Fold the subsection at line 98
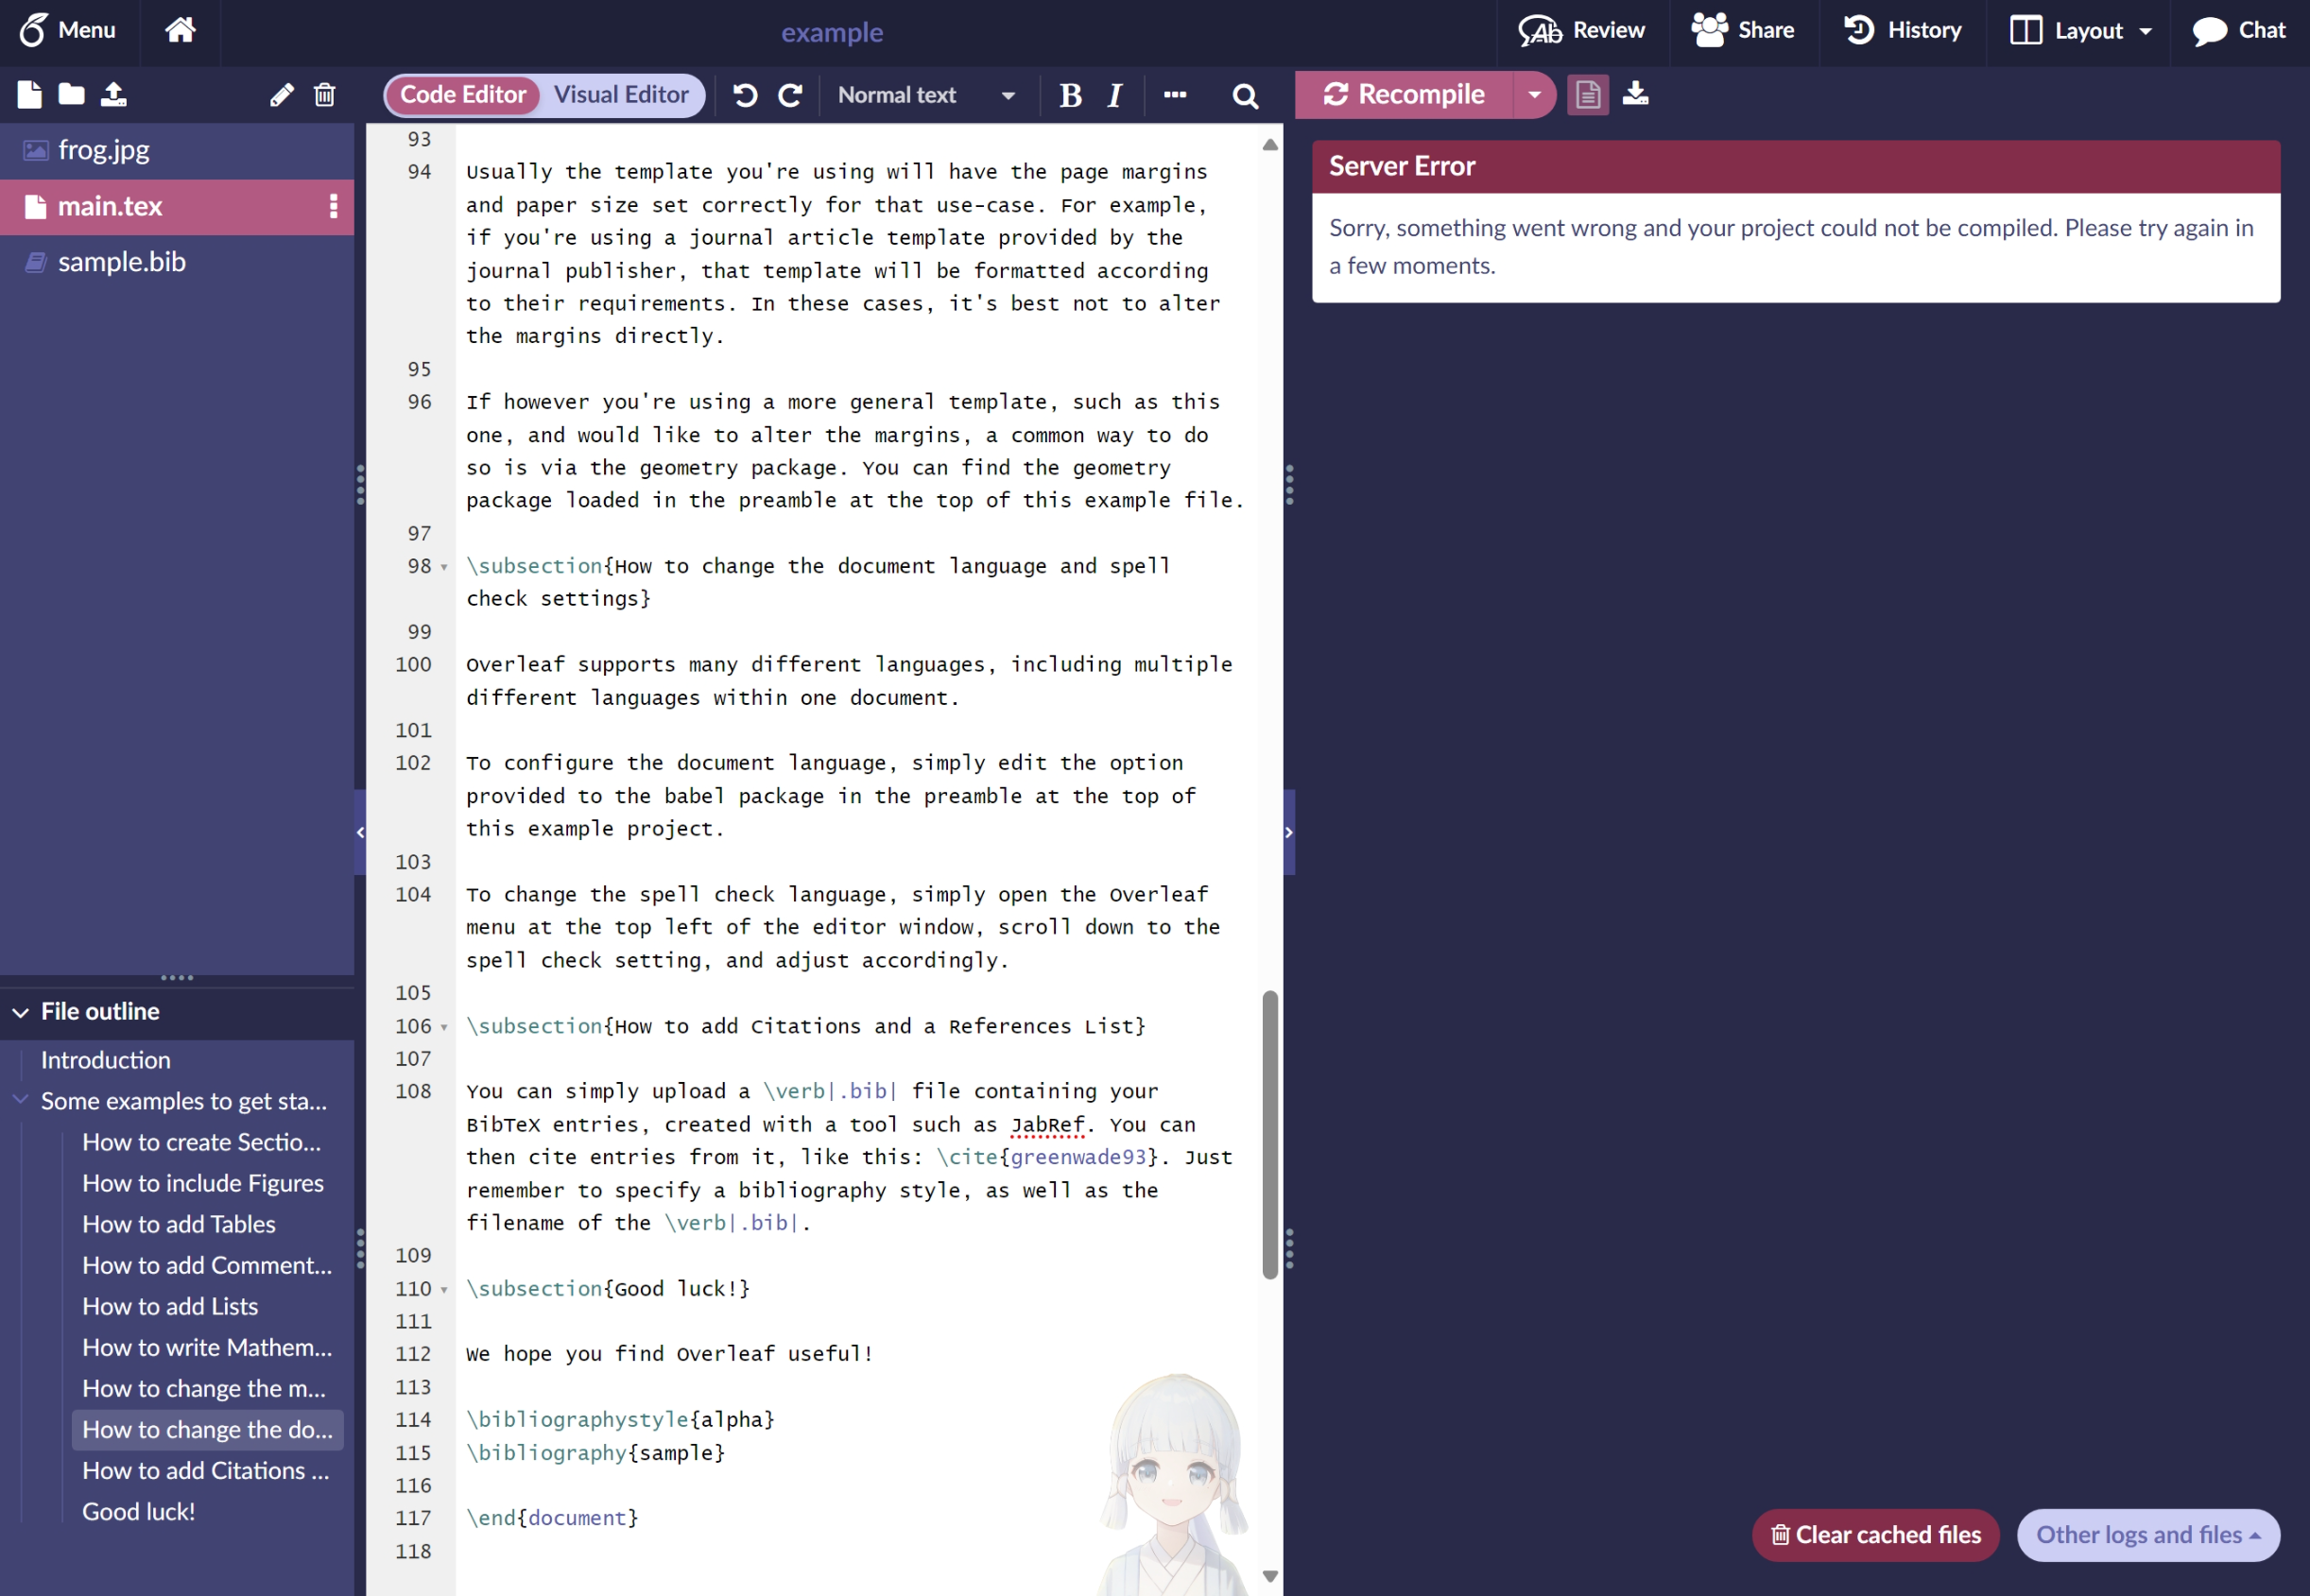This screenshot has height=1596, width=2310. pos(444,567)
